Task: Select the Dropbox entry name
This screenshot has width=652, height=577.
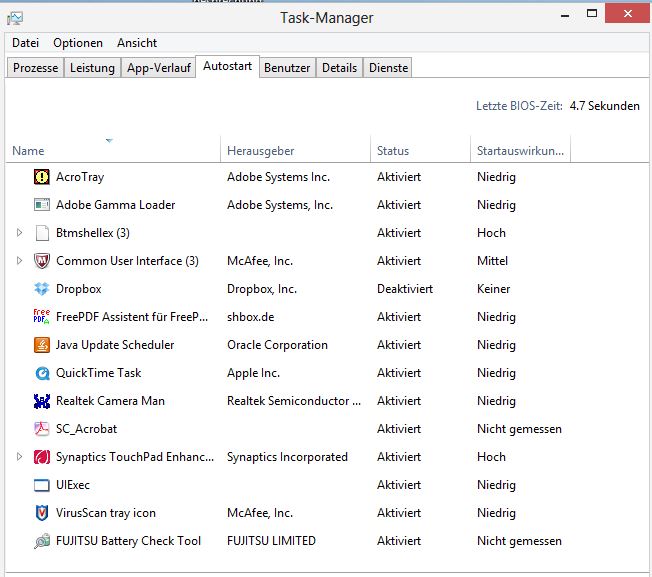Action: 79,289
